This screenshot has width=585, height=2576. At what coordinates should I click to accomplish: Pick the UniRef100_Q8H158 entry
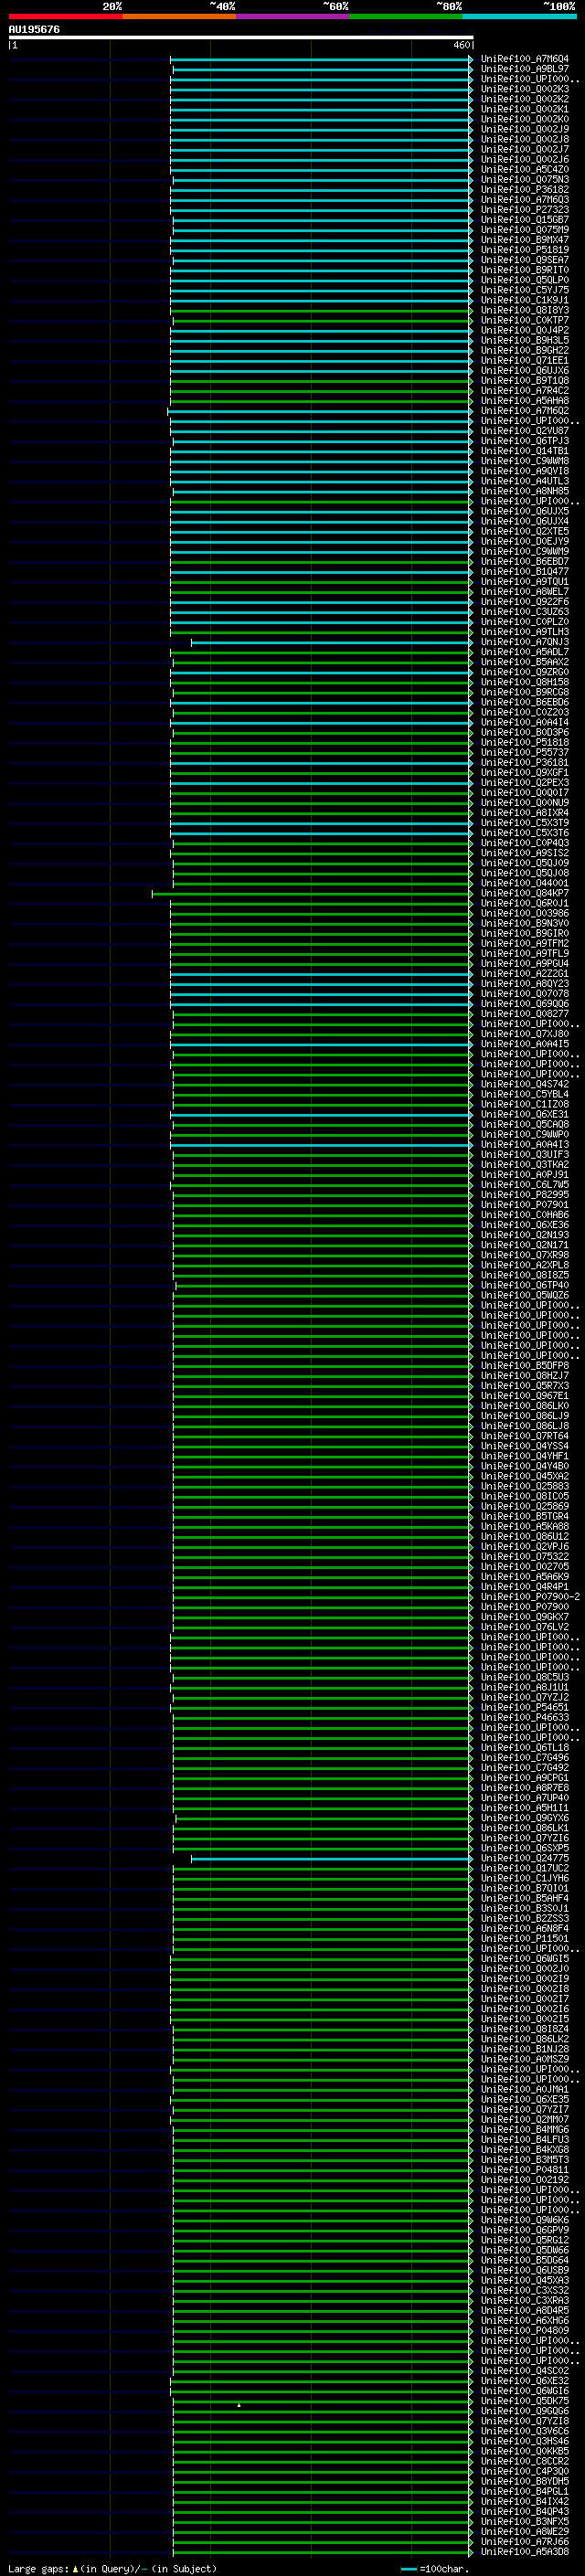[524, 682]
